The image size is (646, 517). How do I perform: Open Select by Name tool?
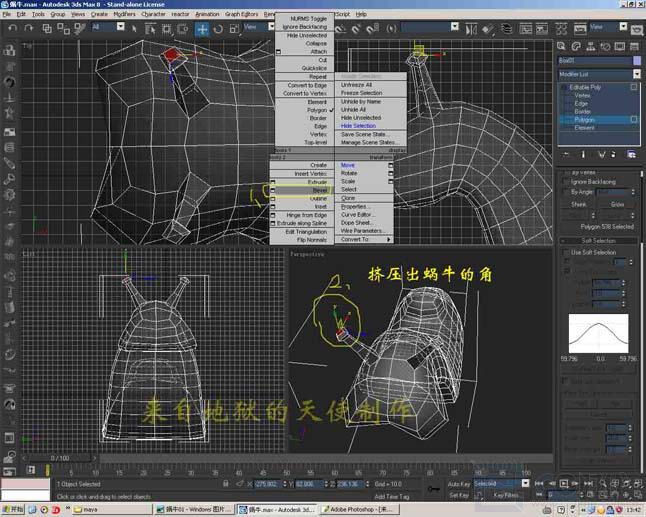click(150, 28)
